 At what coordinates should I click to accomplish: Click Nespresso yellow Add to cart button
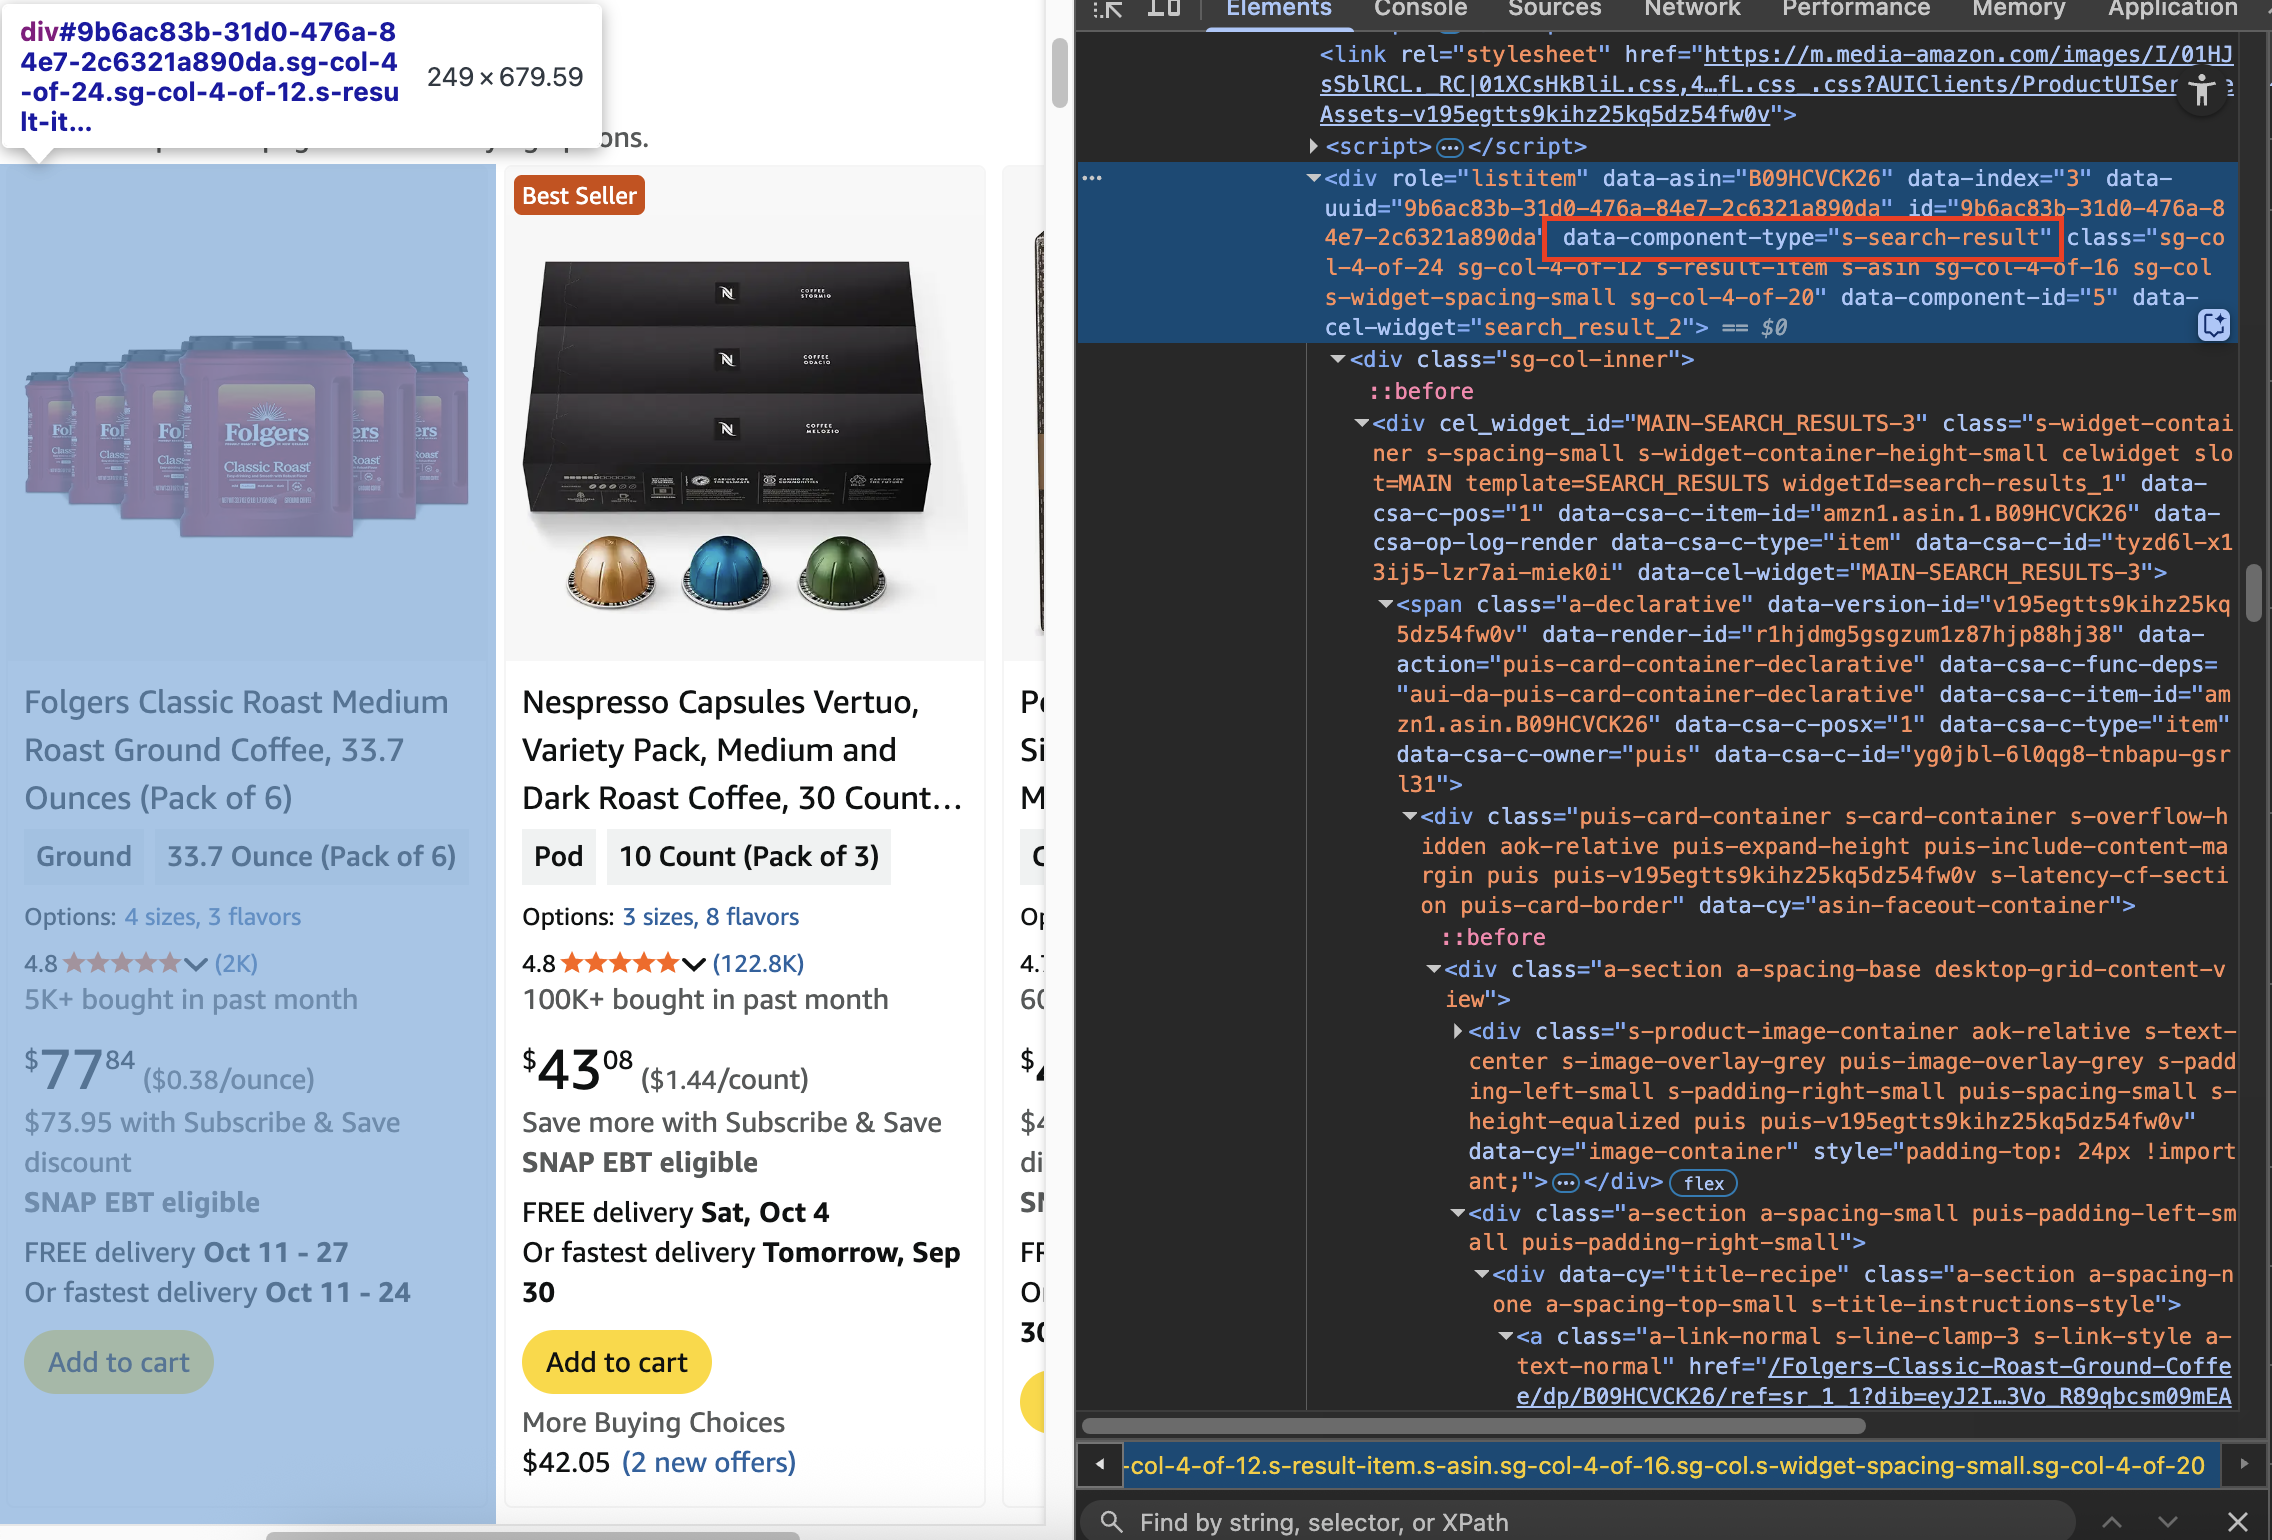coord(617,1362)
